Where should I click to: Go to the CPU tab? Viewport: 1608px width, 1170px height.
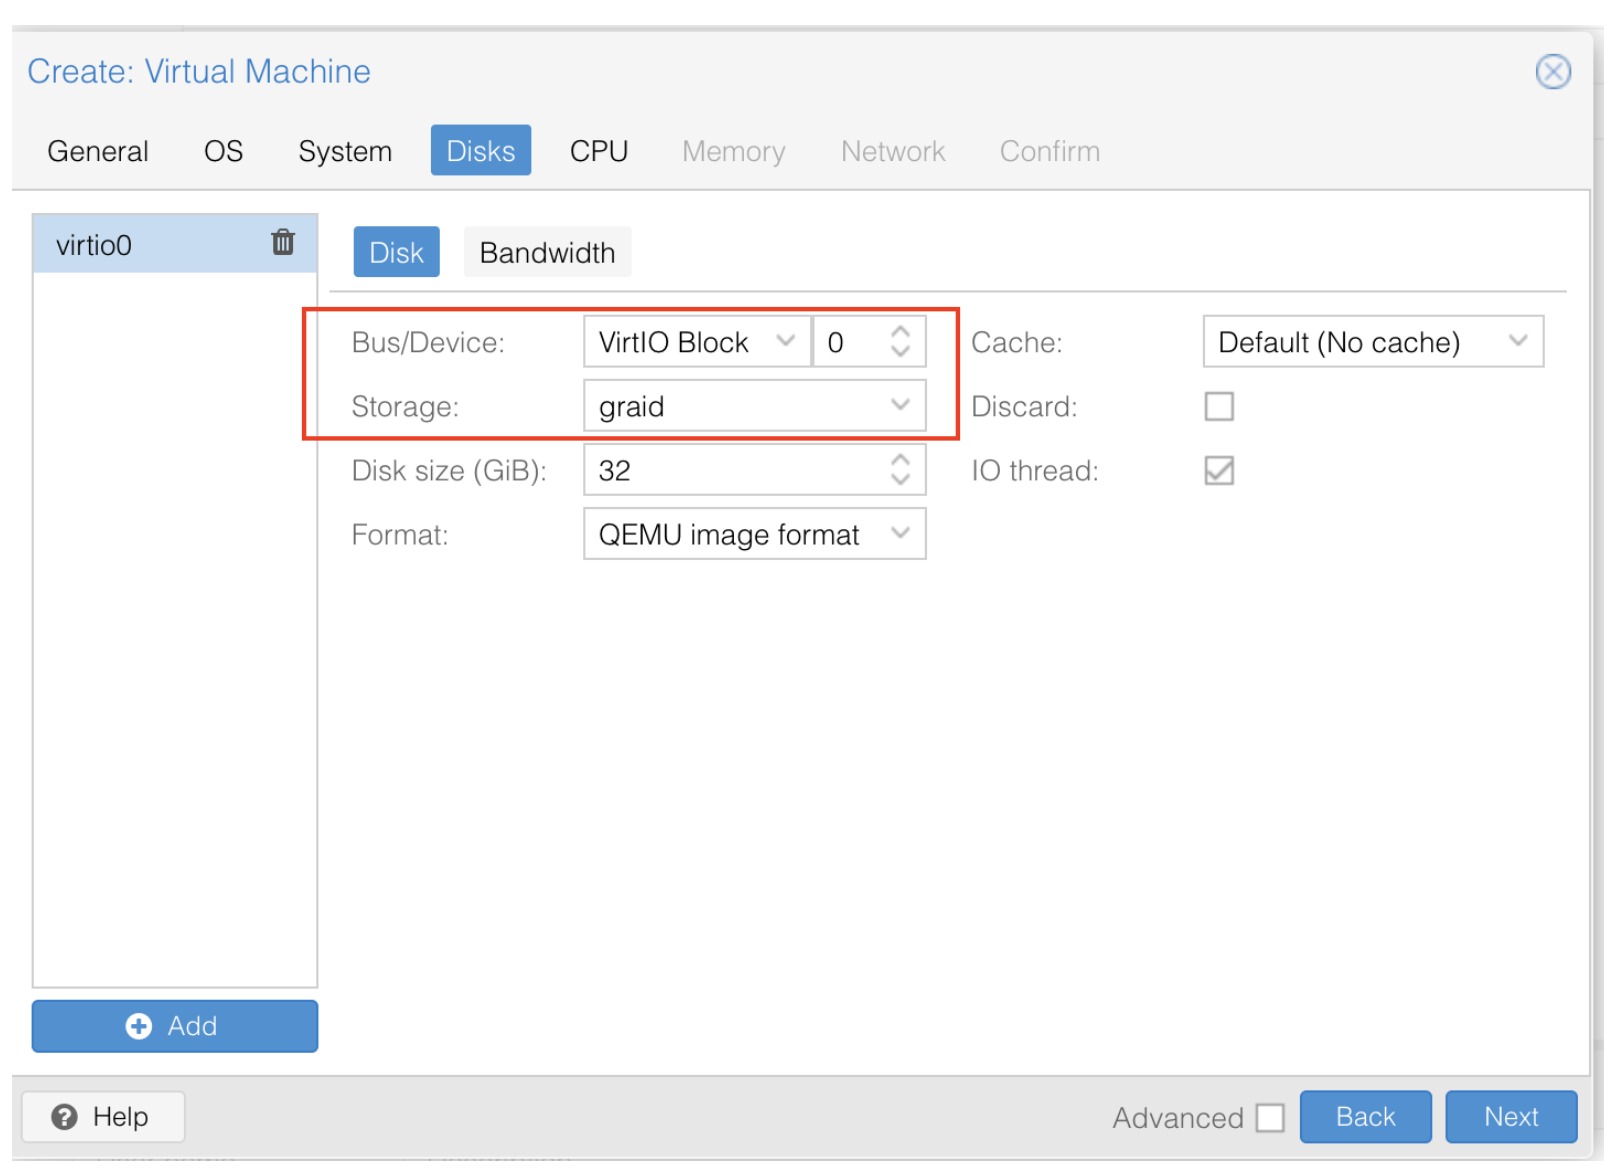(x=597, y=150)
